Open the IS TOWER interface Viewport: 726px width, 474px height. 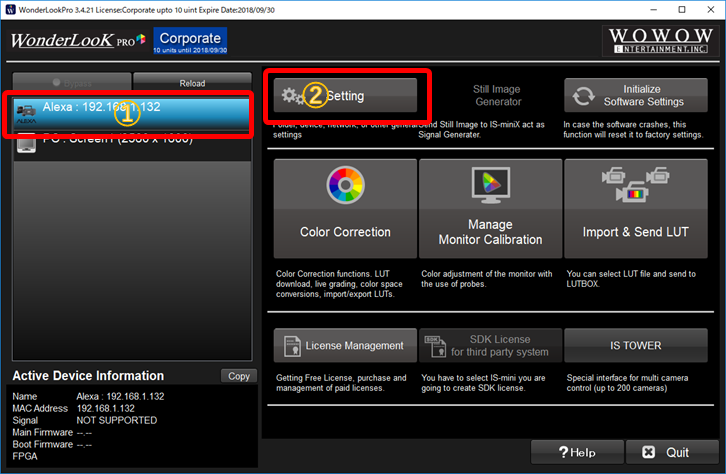pos(635,345)
